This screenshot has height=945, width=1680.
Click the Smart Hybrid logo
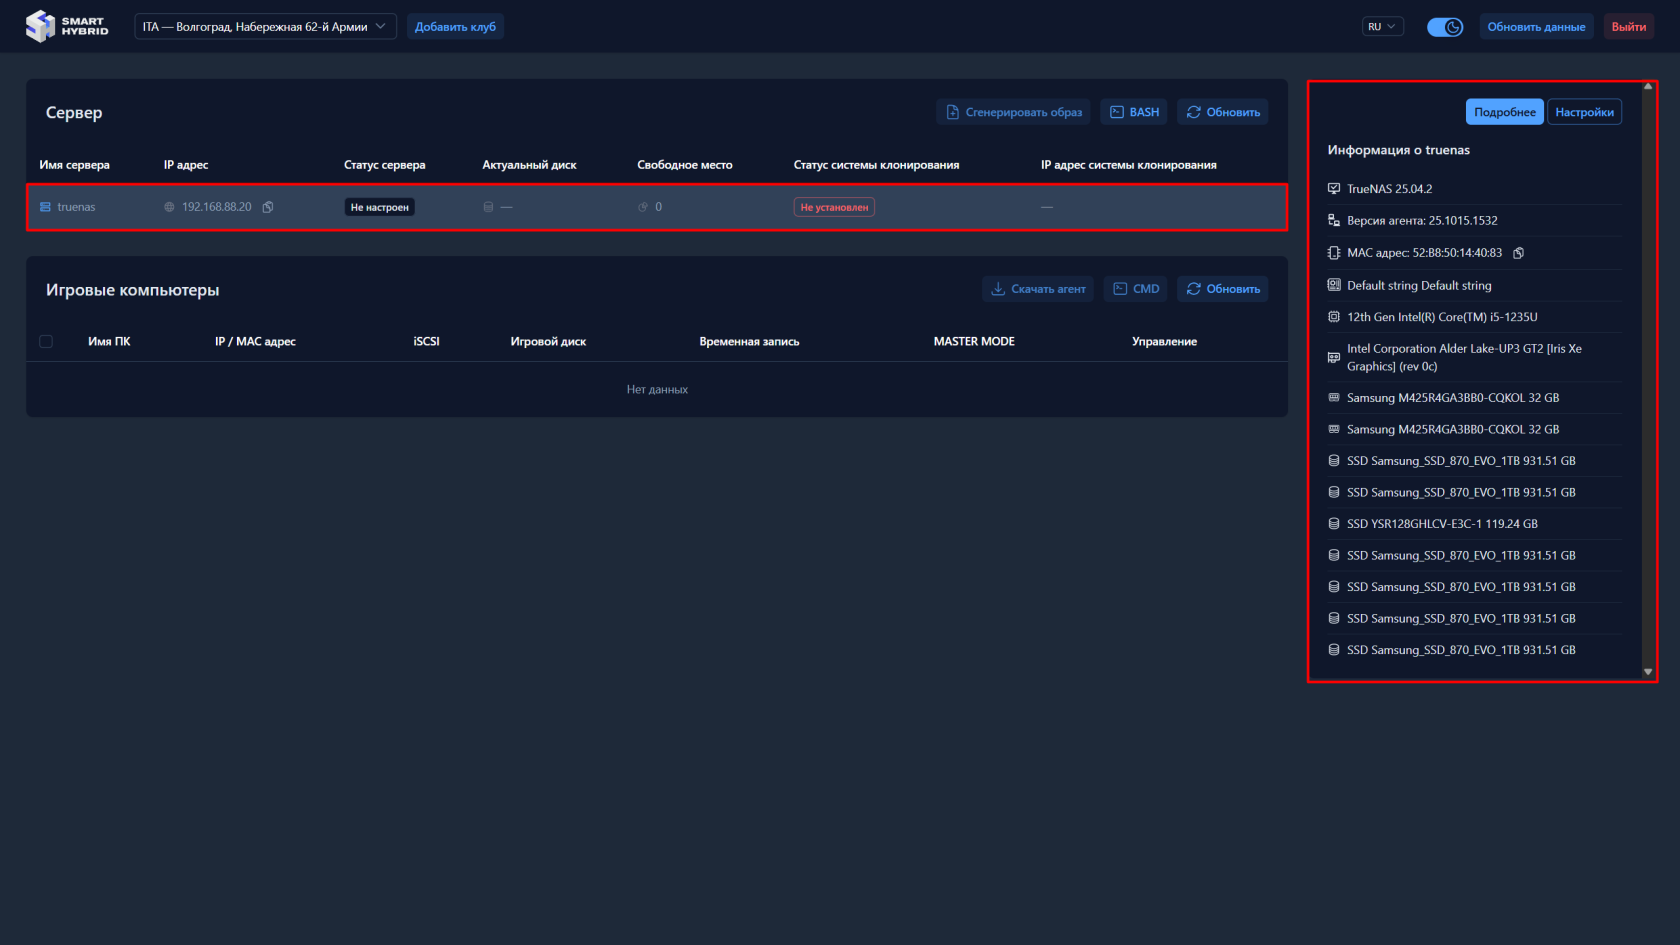tap(67, 27)
